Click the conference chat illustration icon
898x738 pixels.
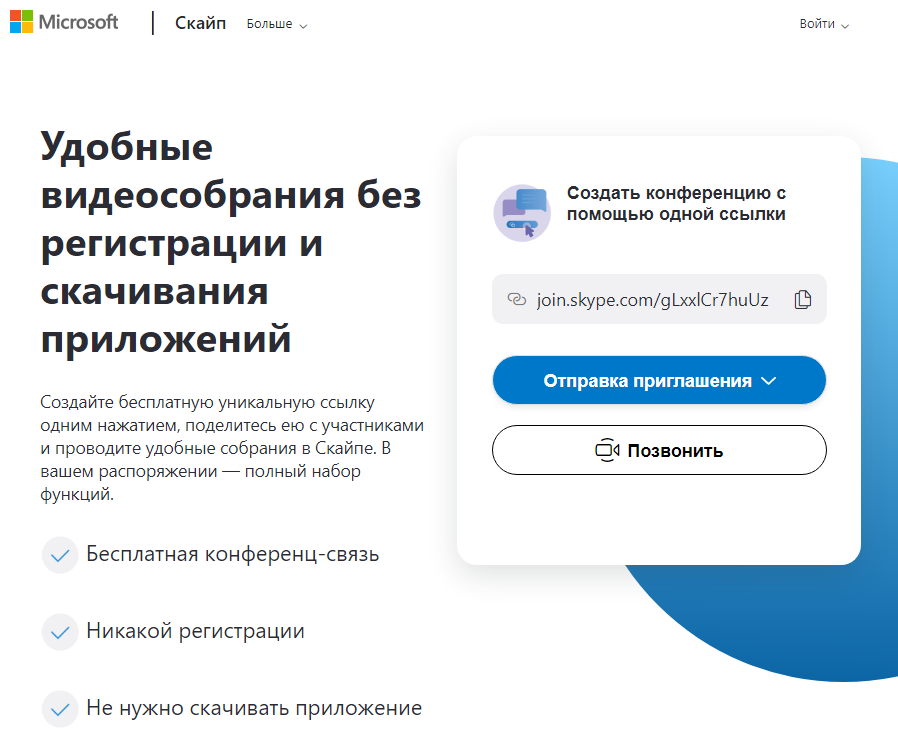522,212
